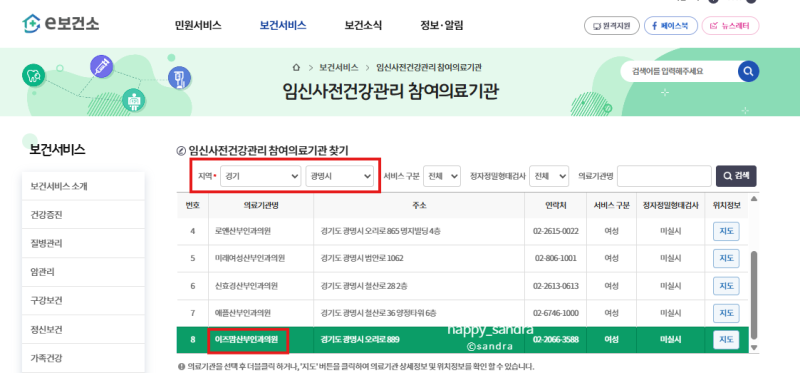
Task: Click phone number 02-6746-1000
Action: tap(556, 313)
